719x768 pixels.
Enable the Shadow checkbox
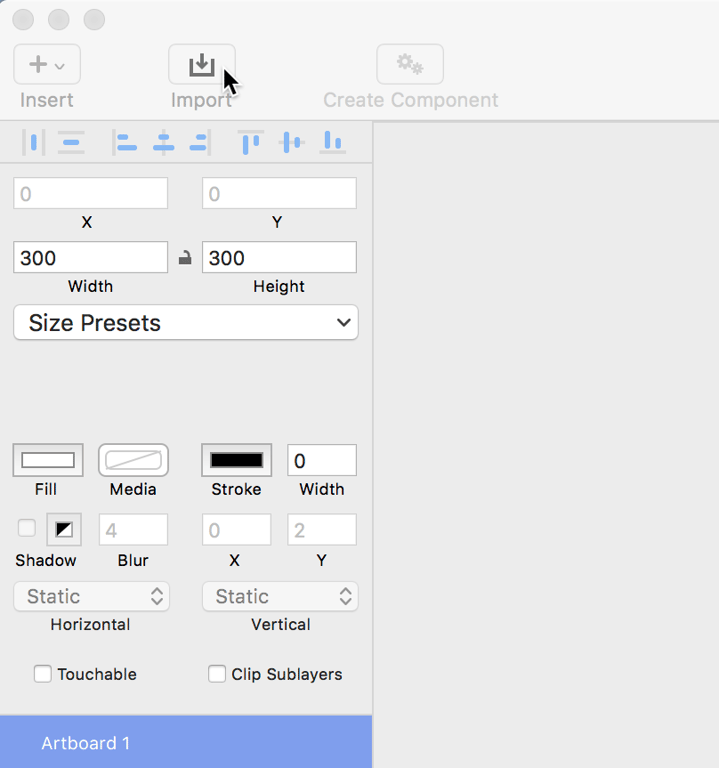[27, 528]
